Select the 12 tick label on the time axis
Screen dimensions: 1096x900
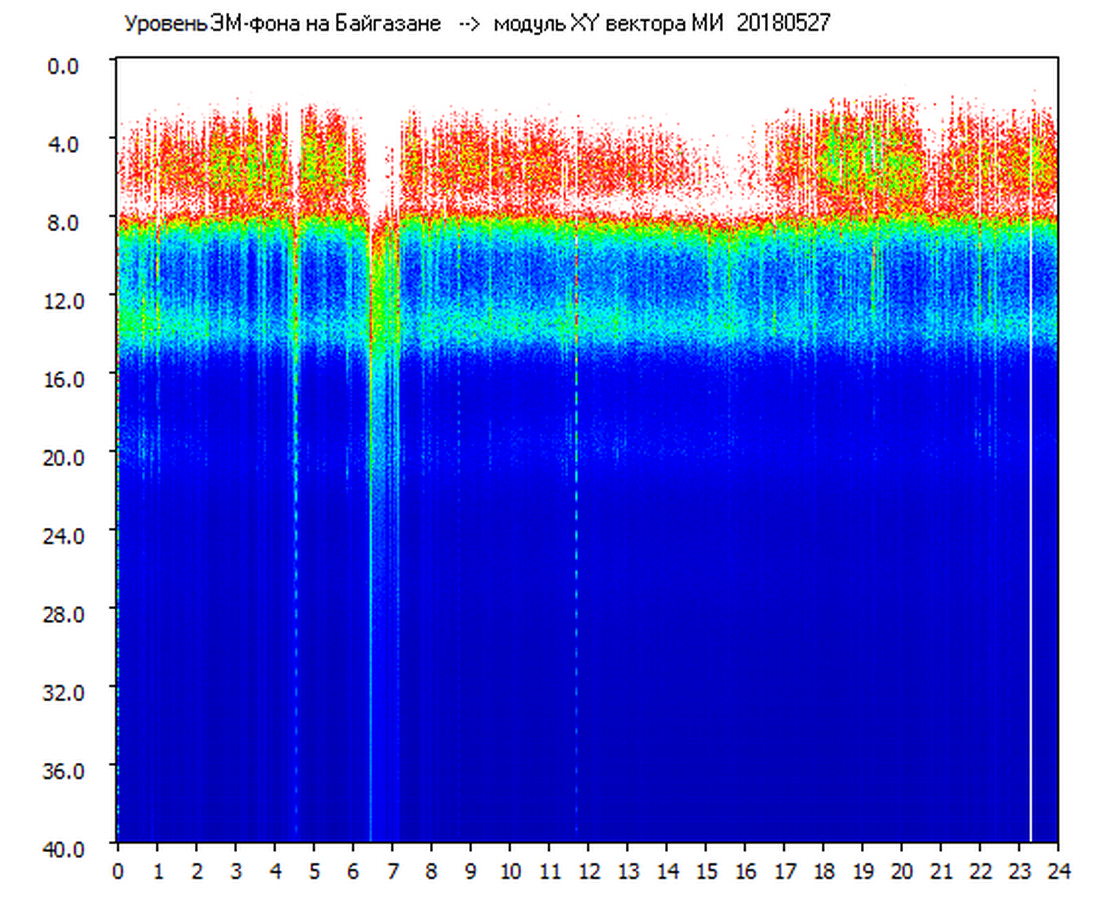pos(589,871)
